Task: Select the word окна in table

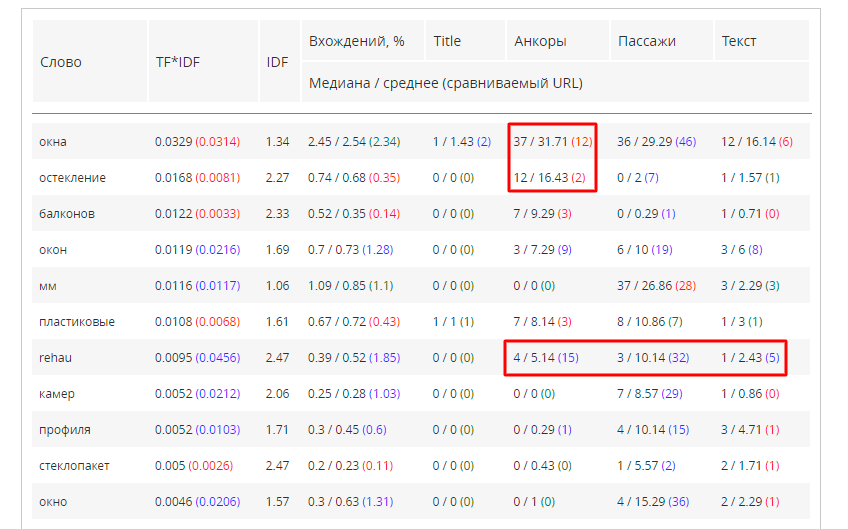Action: tap(53, 142)
